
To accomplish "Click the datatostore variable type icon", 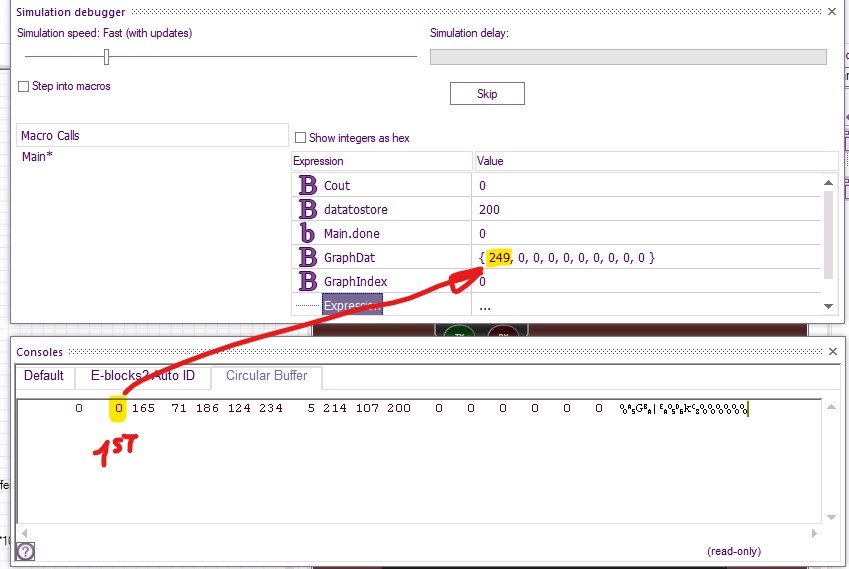I will point(308,210).
